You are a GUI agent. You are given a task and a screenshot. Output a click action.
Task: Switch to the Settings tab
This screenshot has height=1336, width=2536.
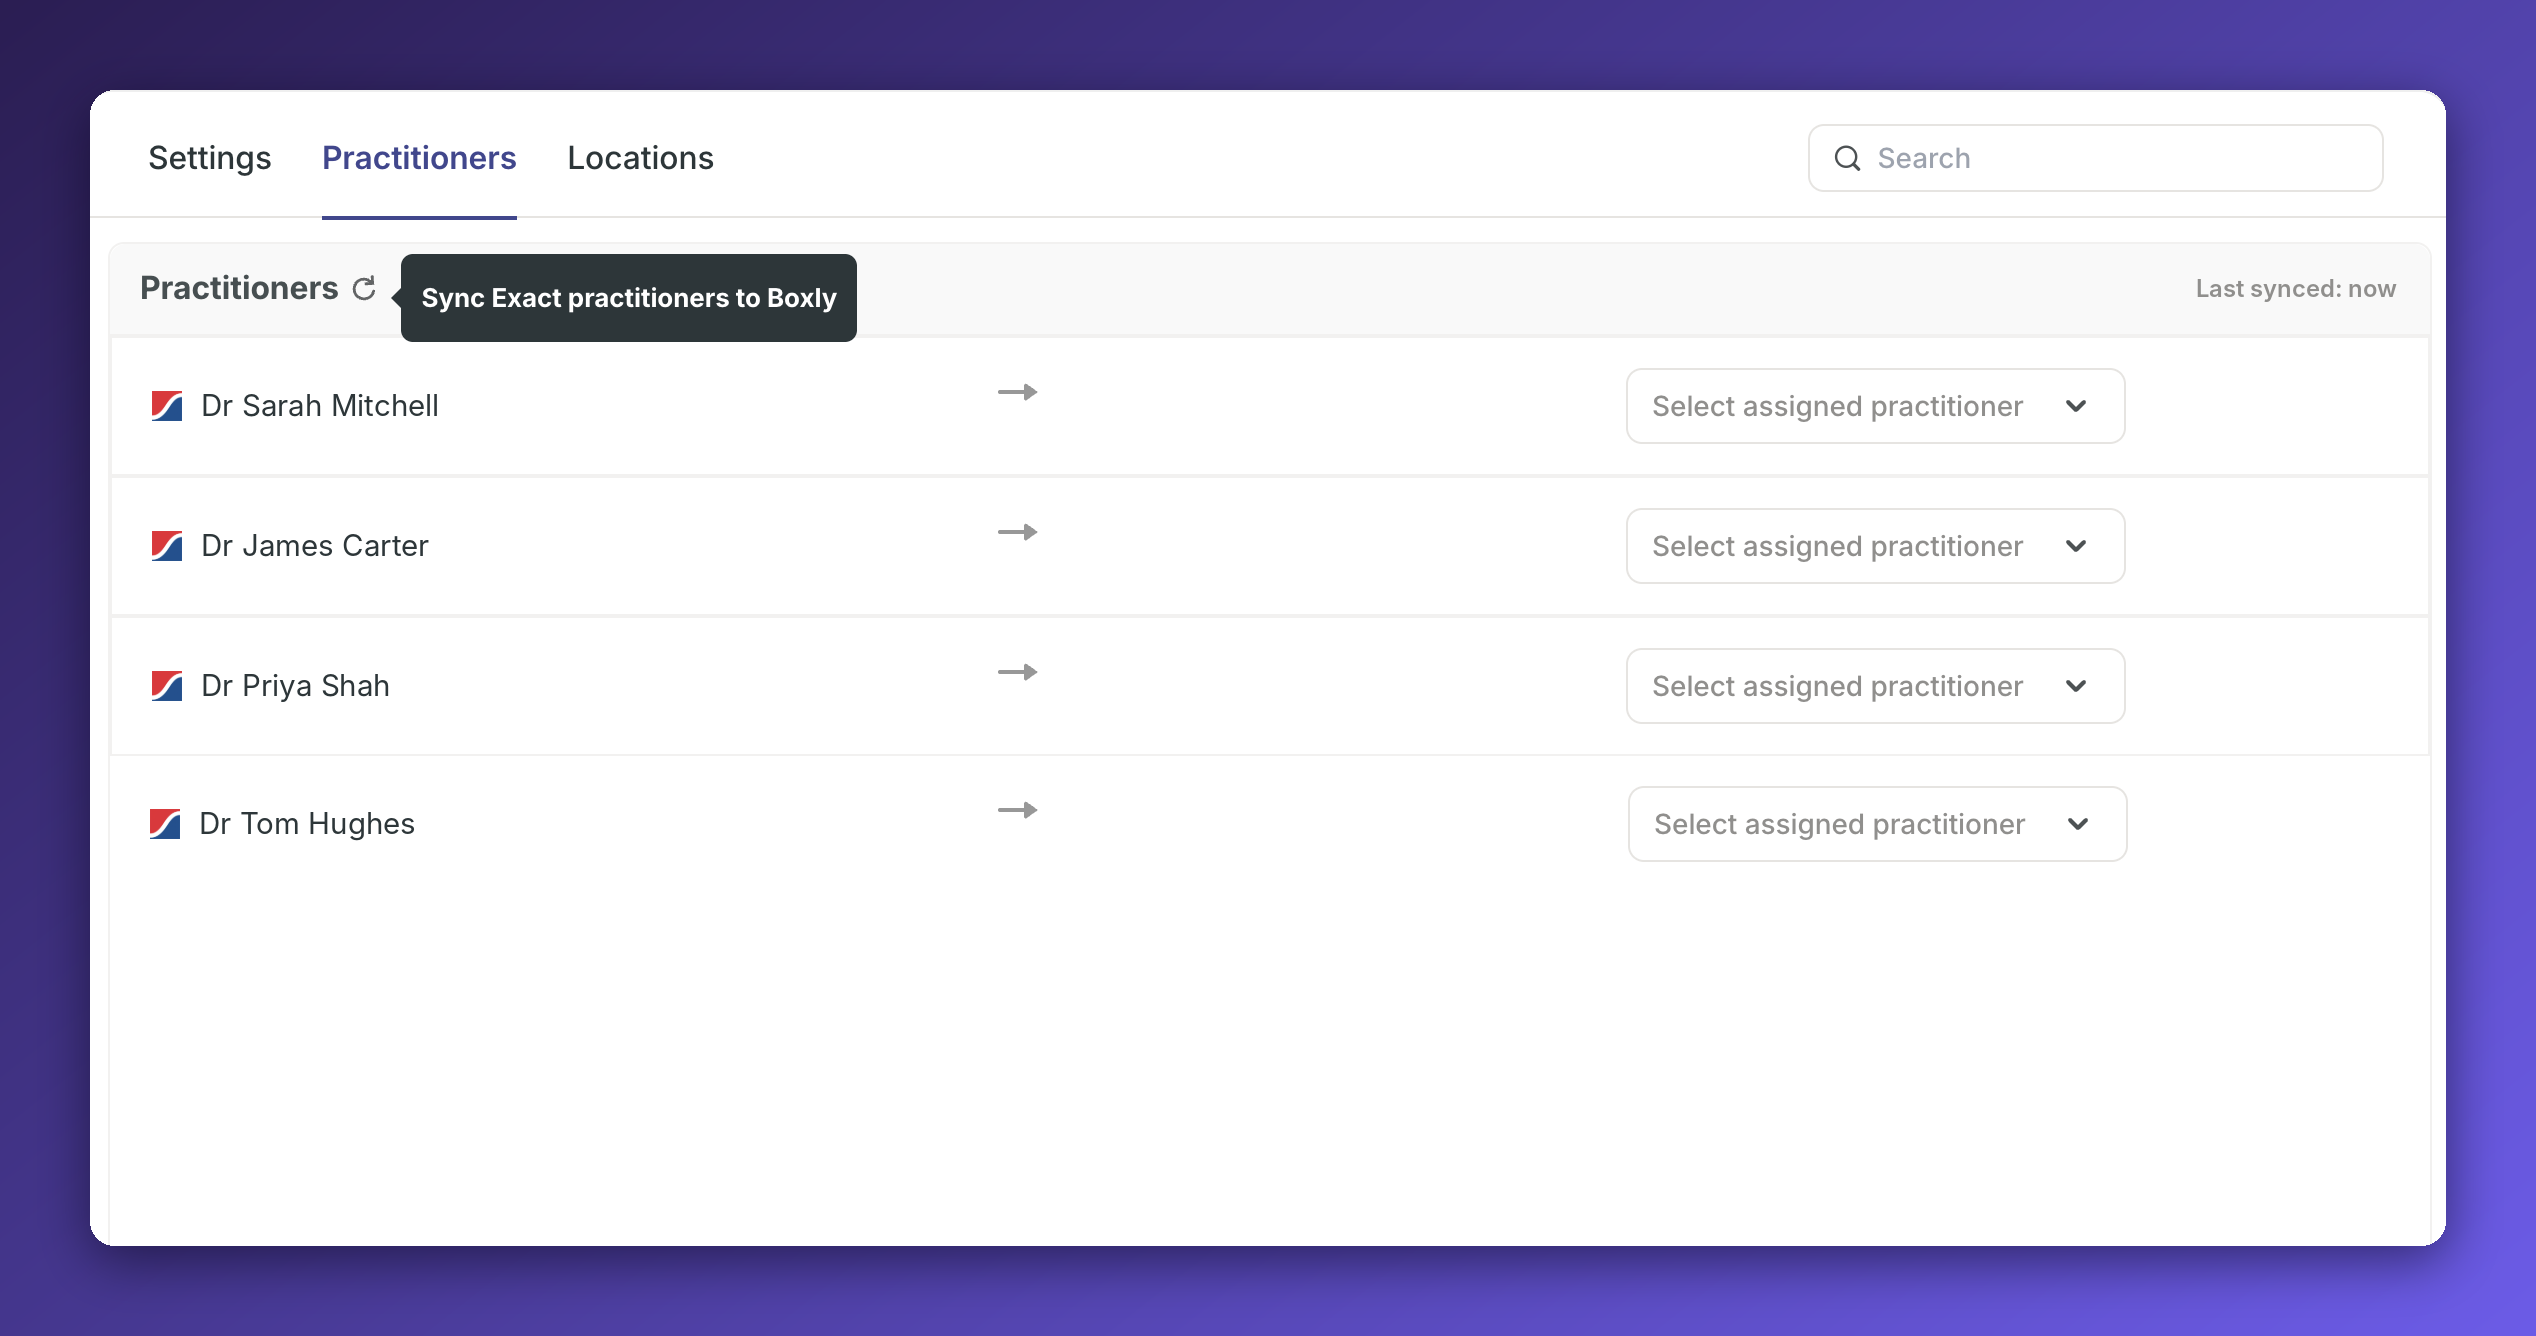click(x=209, y=158)
